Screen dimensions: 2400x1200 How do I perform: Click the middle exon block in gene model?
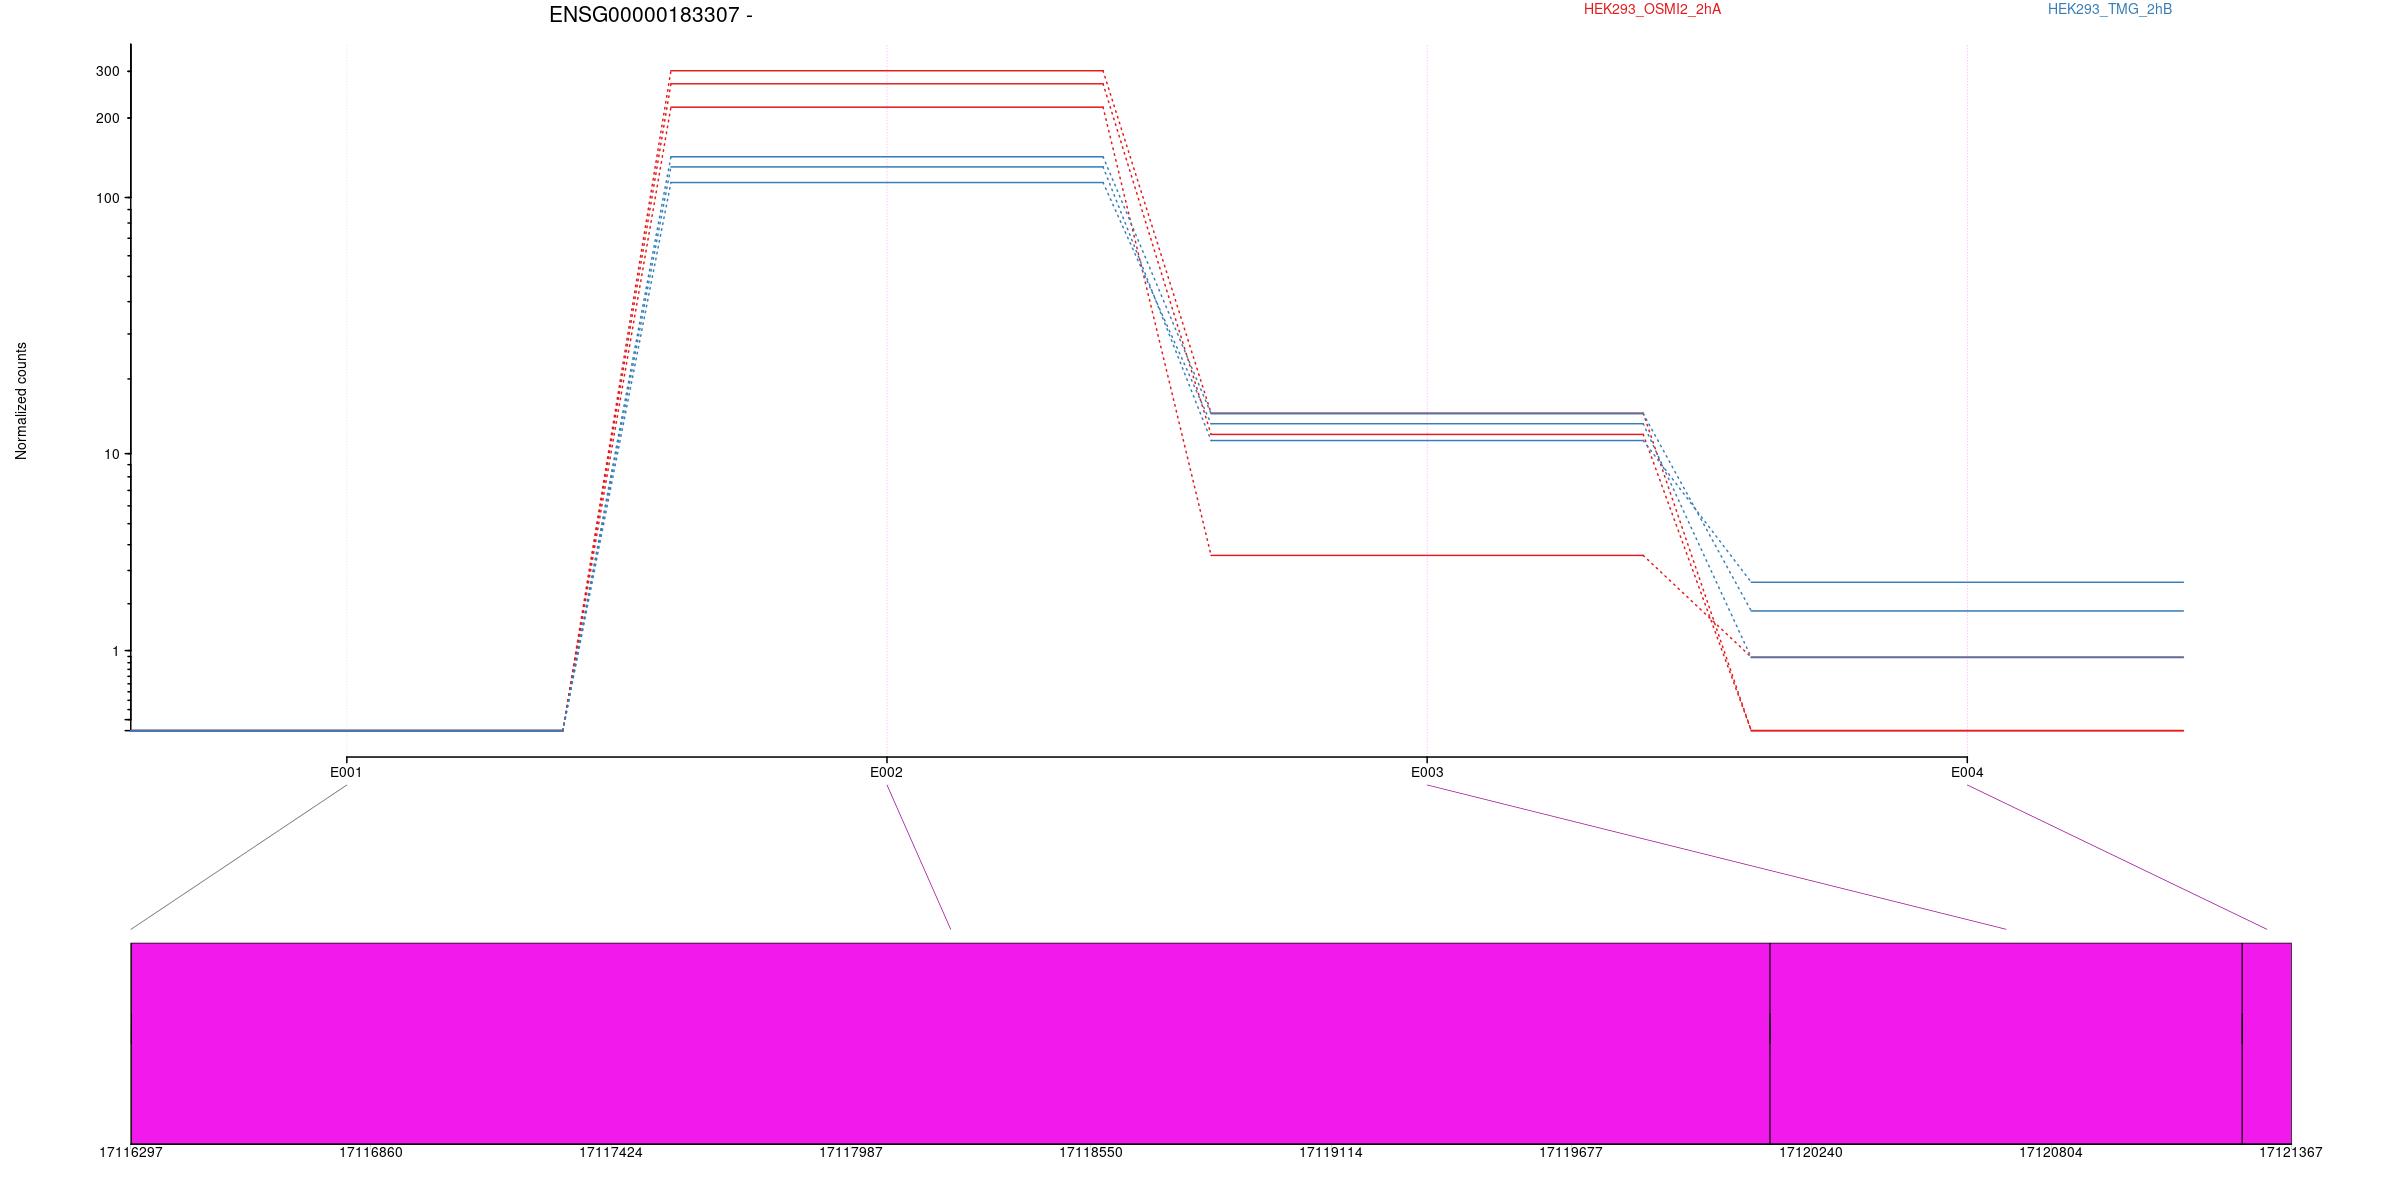tap(2006, 1043)
